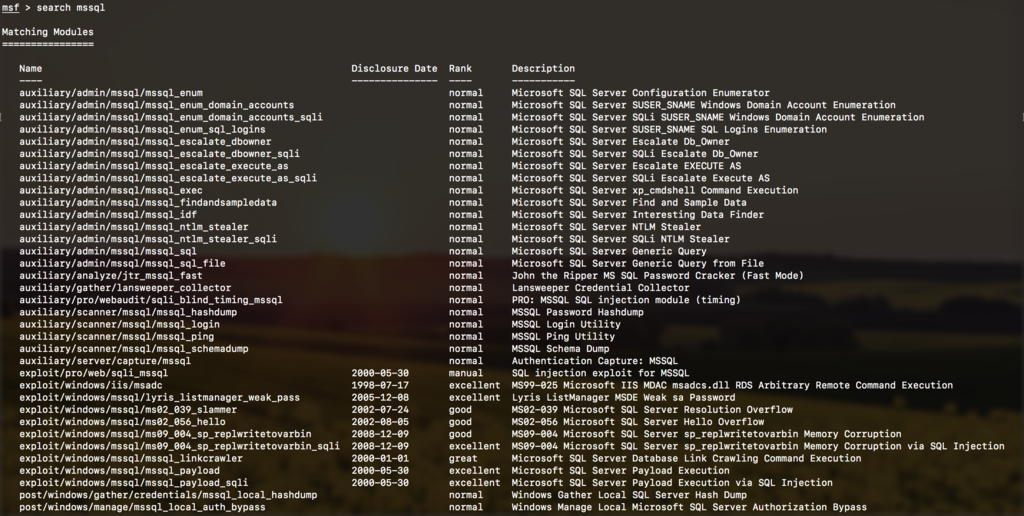The image size is (1024, 516).
Task: Click the 'Description' column header
Action: (543, 69)
